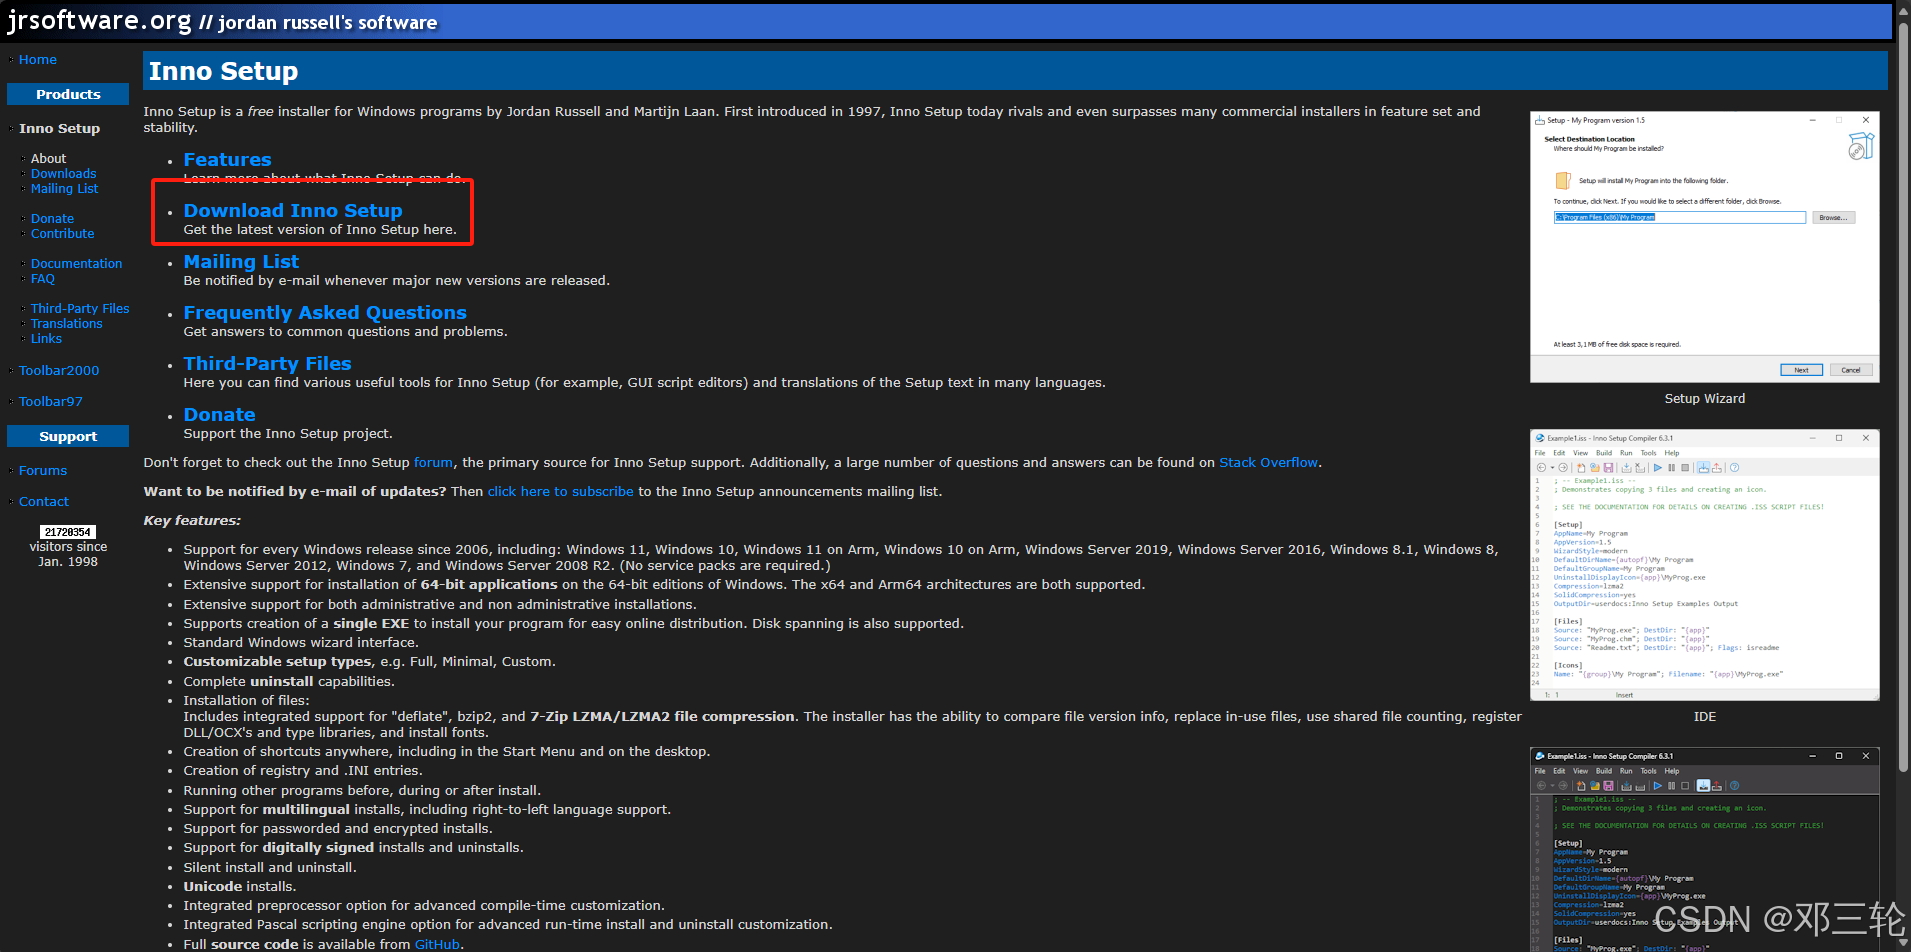The height and width of the screenshot is (952, 1911).
Task: Open the Contact page link
Action: (x=44, y=502)
